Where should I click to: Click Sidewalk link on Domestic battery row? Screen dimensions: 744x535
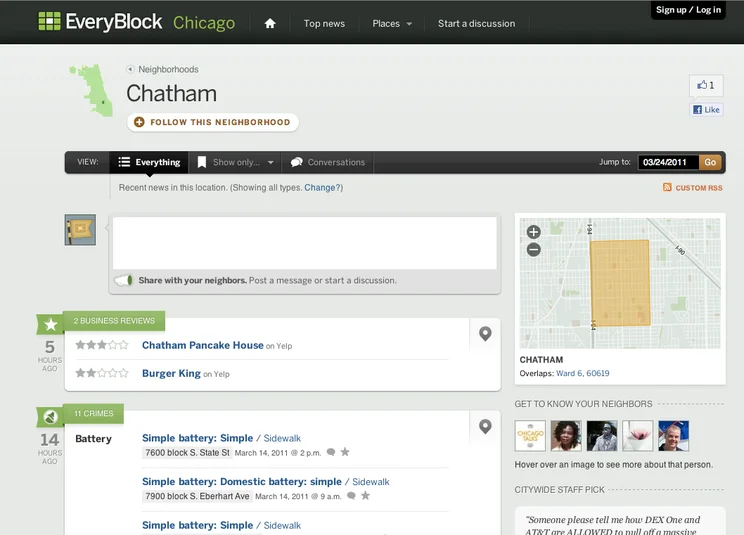(371, 482)
